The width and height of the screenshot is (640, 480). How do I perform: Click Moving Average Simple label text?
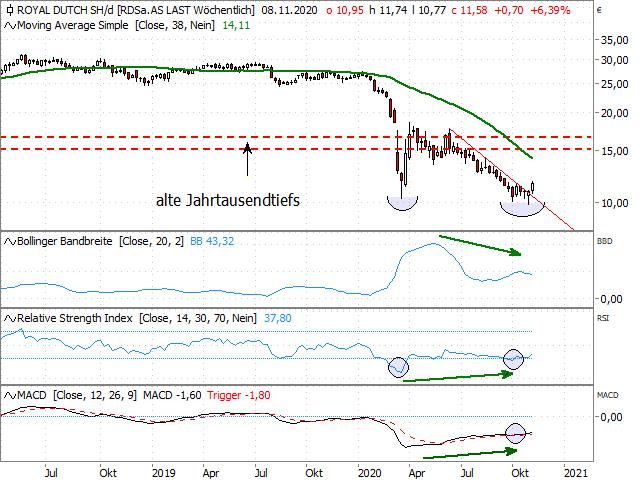(x=73, y=25)
